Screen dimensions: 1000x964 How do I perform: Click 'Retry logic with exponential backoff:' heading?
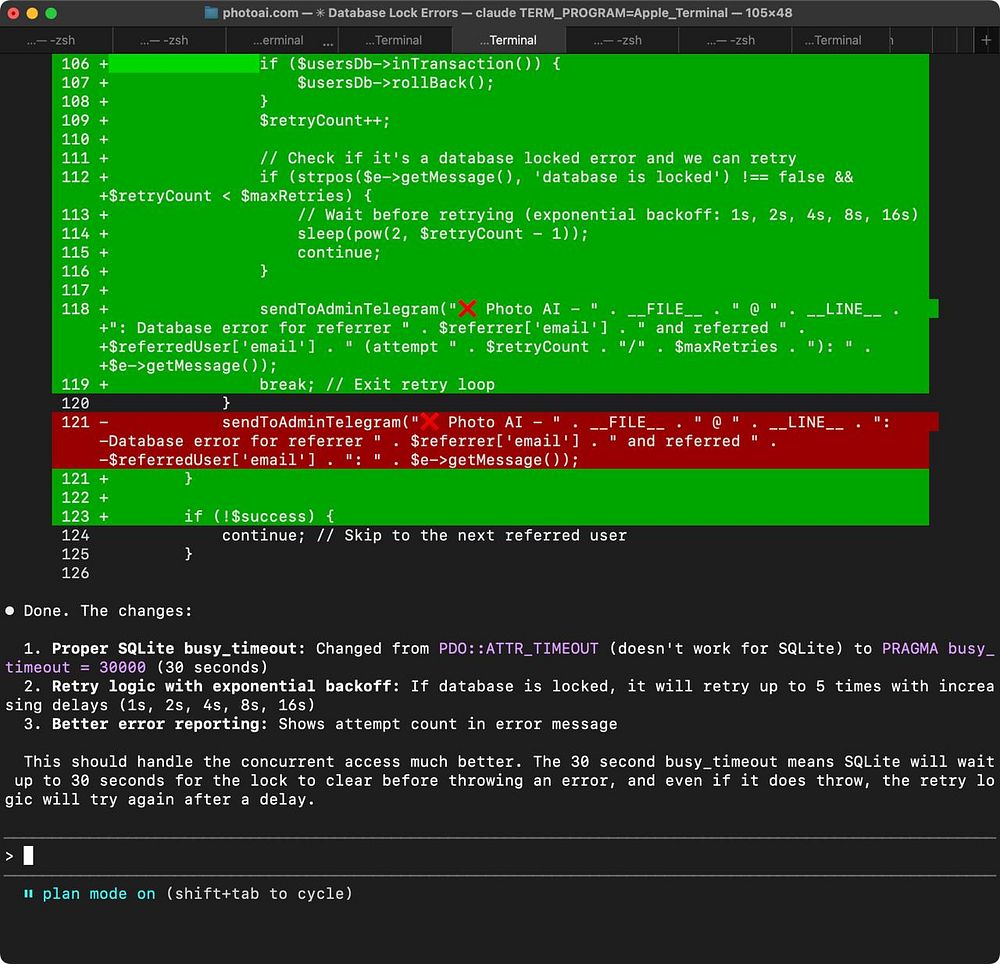[226, 686]
